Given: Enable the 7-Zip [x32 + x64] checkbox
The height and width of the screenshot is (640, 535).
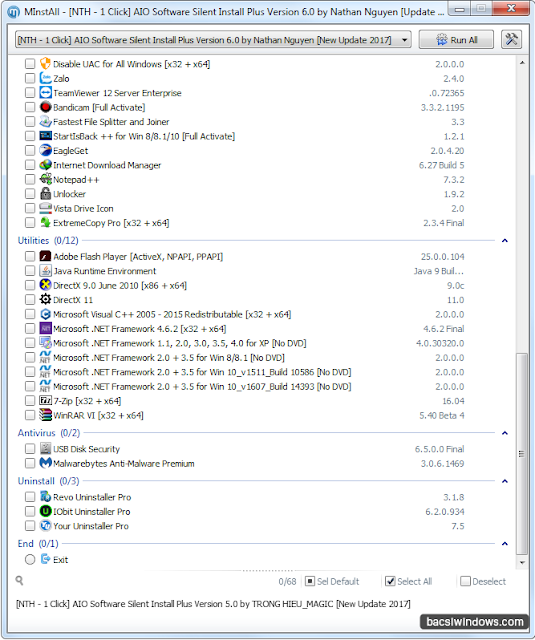Looking at the screenshot, I should pyautogui.click(x=30, y=400).
